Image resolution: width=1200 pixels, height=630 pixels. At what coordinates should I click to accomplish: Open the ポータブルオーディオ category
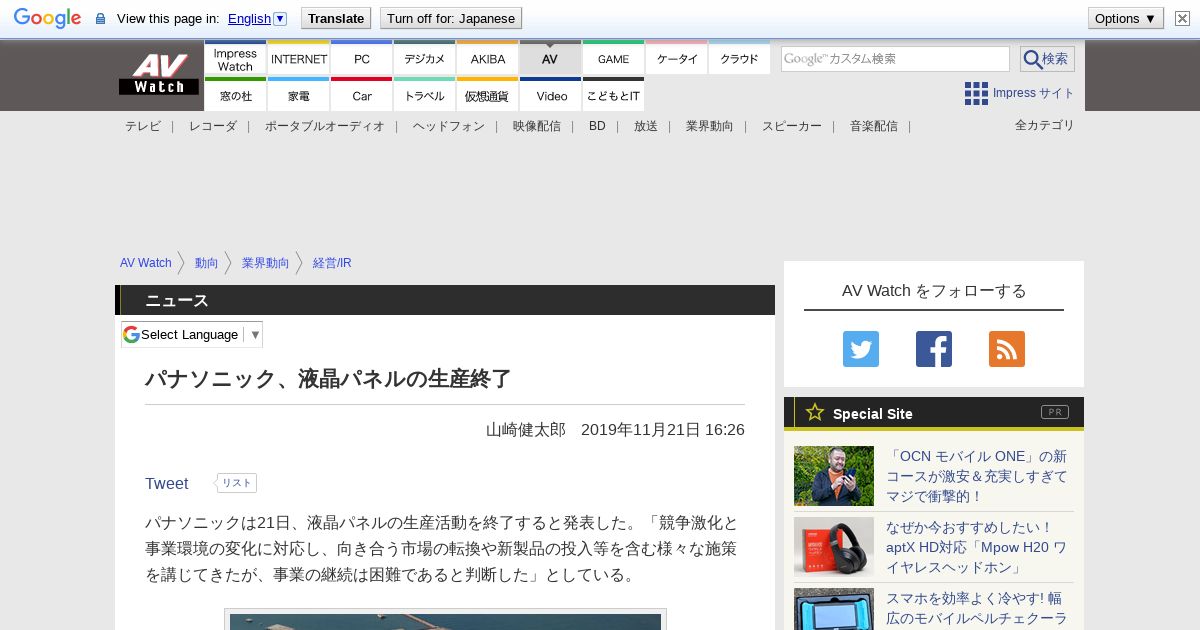(x=325, y=126)
